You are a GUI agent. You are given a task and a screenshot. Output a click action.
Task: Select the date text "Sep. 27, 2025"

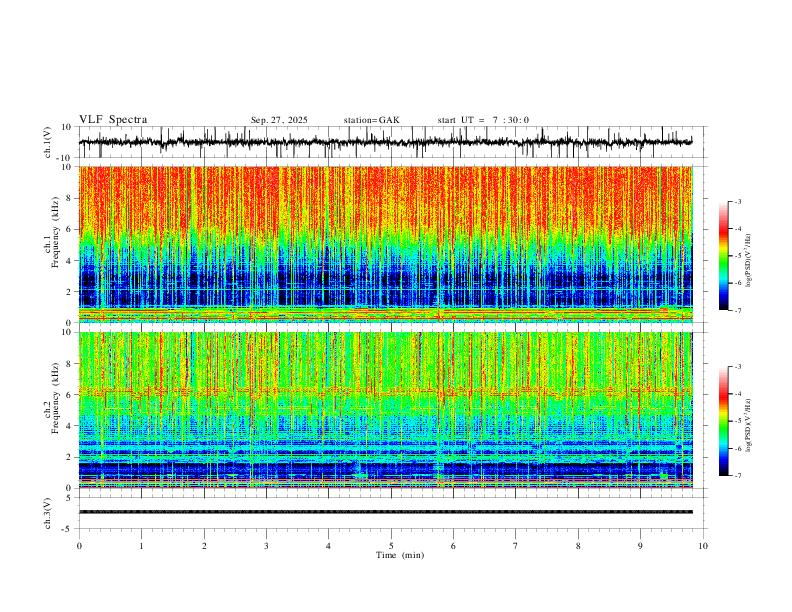[279, 120]
